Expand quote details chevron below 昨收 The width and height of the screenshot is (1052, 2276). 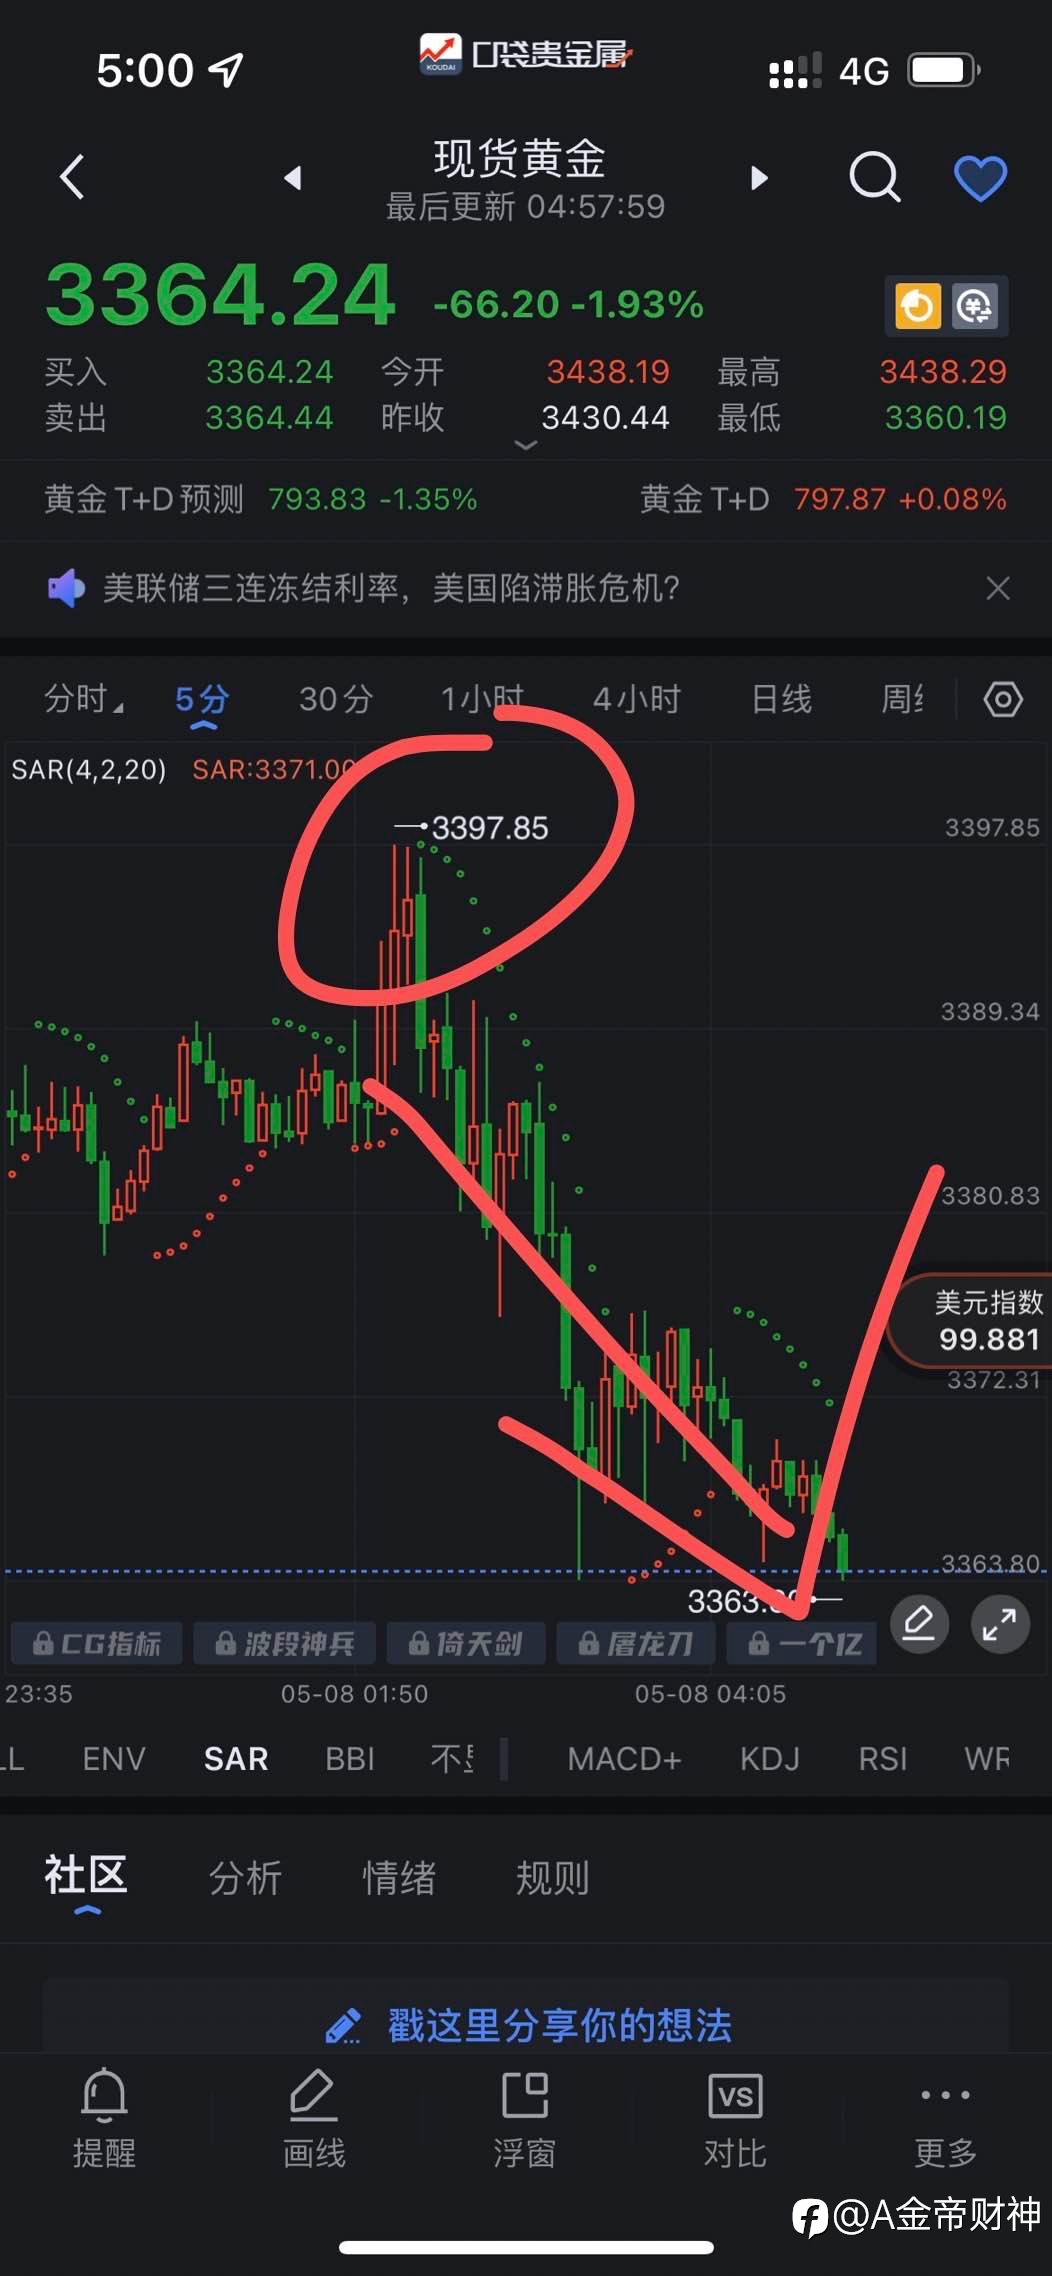tap(525, 445)
